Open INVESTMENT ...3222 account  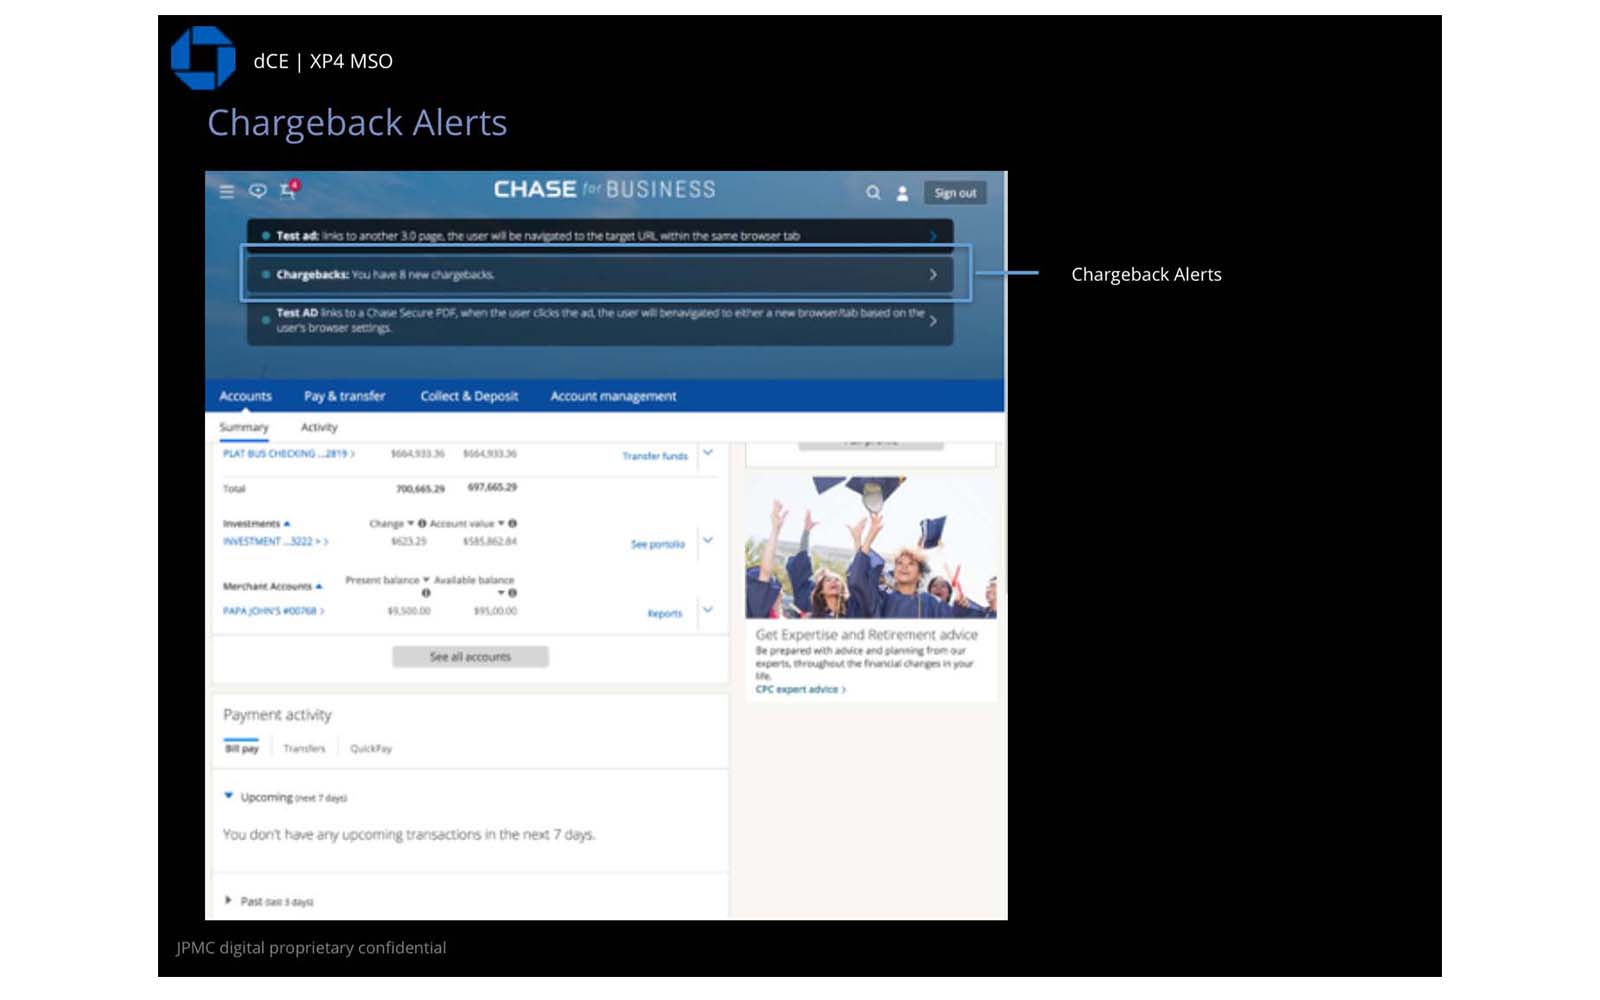pos(275,542)
